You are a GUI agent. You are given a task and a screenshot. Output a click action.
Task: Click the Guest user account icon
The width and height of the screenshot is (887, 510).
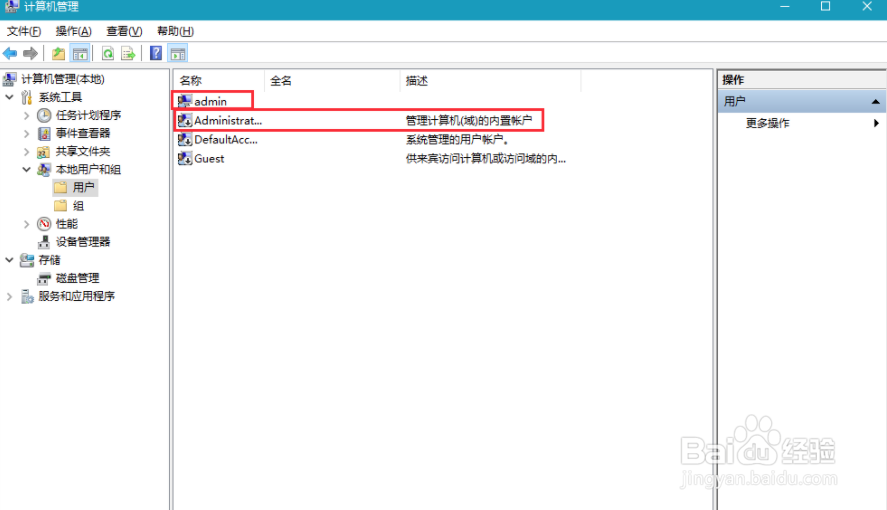tap(184, 159)
